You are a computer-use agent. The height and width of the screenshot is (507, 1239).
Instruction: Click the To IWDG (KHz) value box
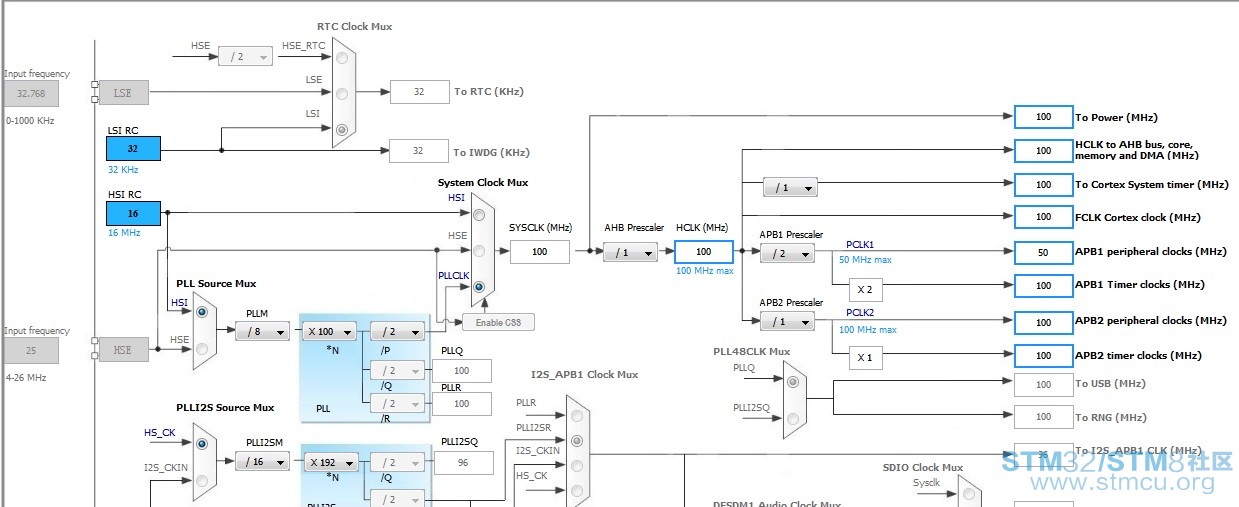419,151
